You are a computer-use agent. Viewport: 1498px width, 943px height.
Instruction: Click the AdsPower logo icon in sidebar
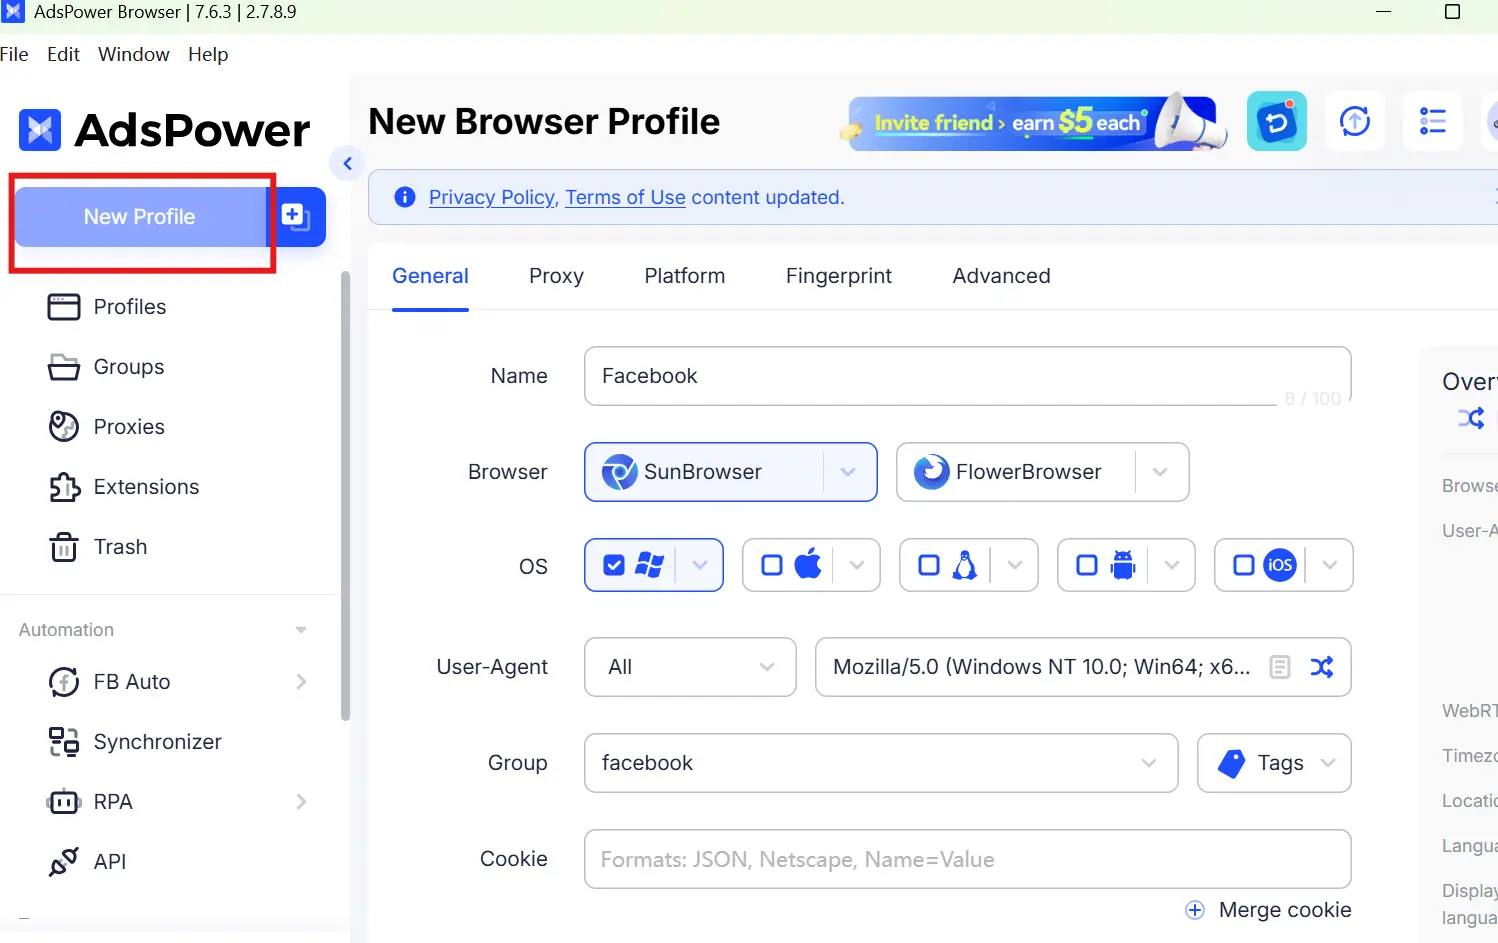[x=40, y=130]
